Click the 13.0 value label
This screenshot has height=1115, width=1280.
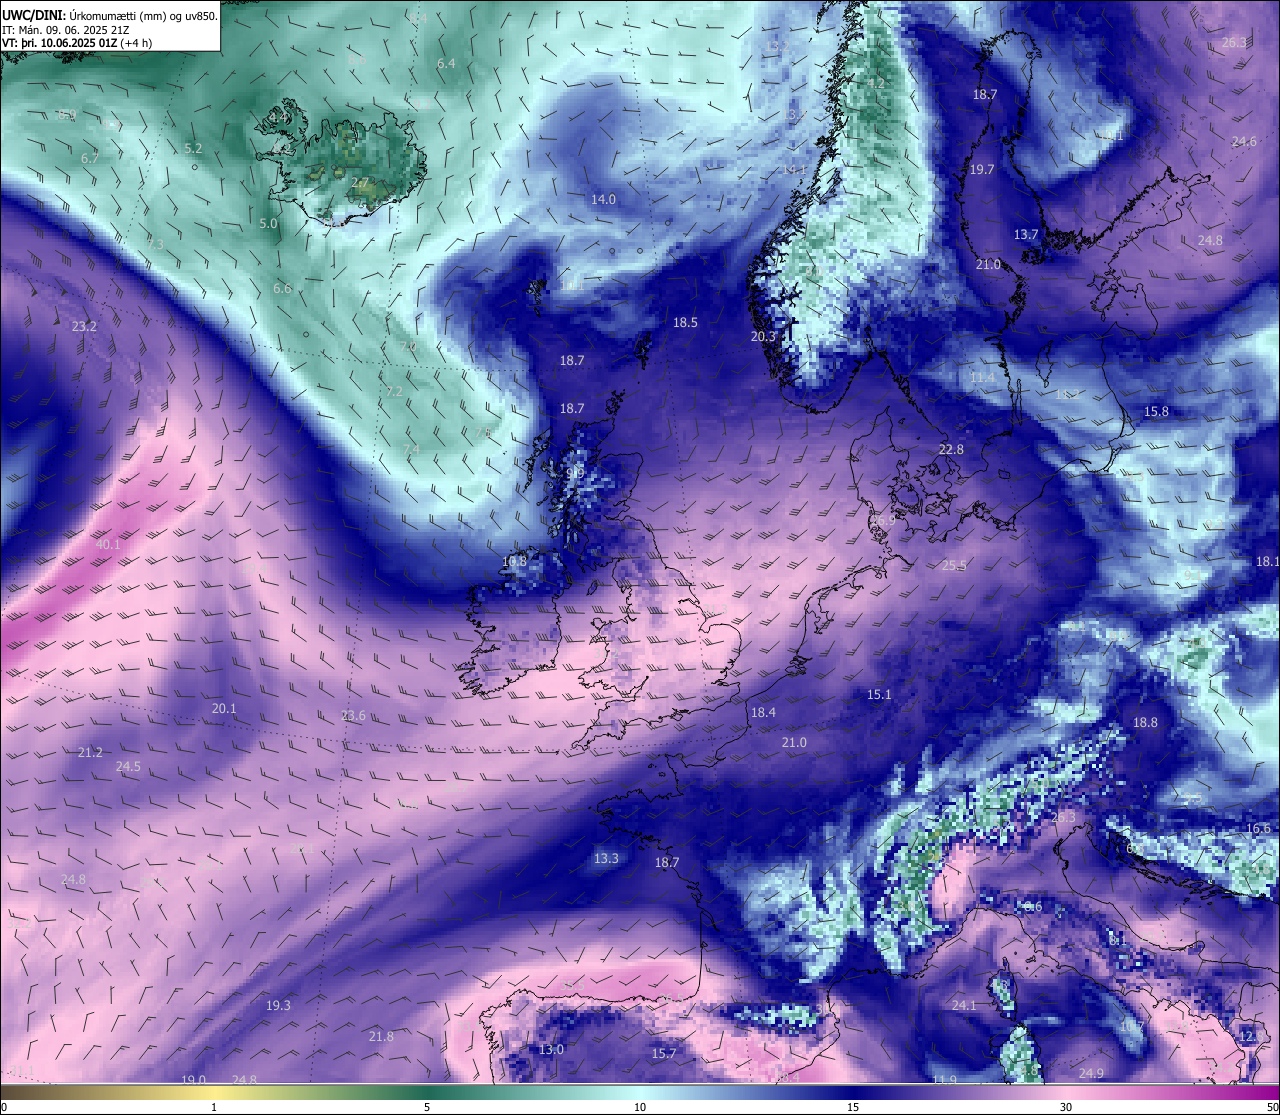coord(551,1049)
